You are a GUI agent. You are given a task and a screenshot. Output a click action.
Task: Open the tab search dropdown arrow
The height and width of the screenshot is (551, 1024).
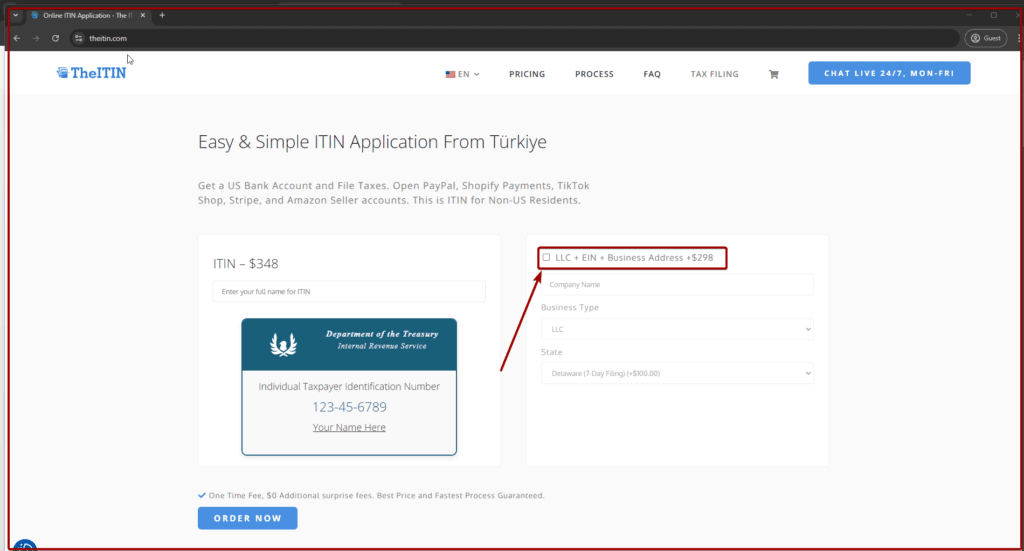[x=16, y=15]
